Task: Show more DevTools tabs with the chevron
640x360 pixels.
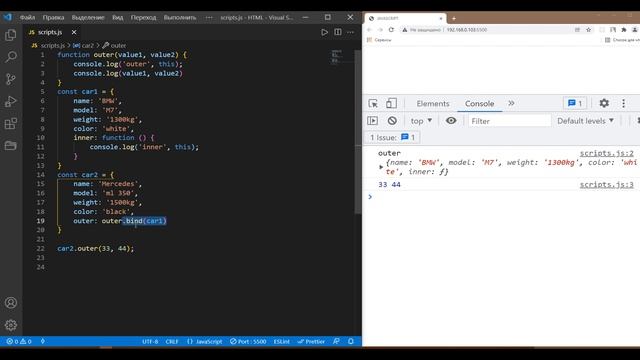Action: click(x=511, y=104)
